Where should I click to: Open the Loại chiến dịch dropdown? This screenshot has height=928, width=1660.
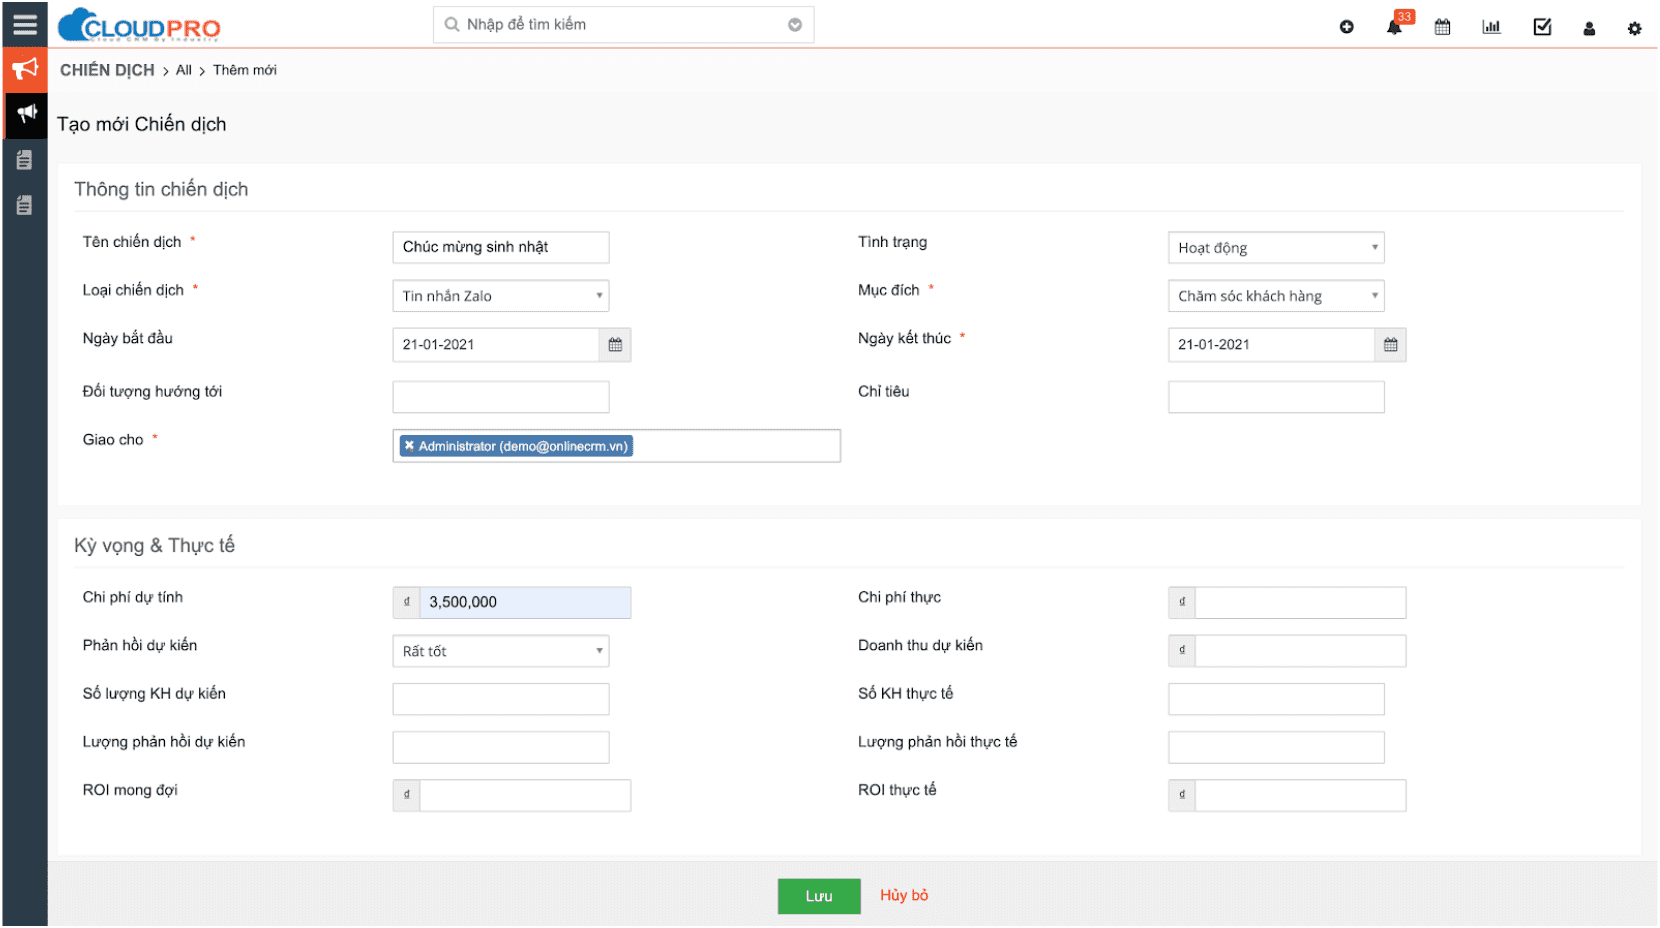coord(501,296)
